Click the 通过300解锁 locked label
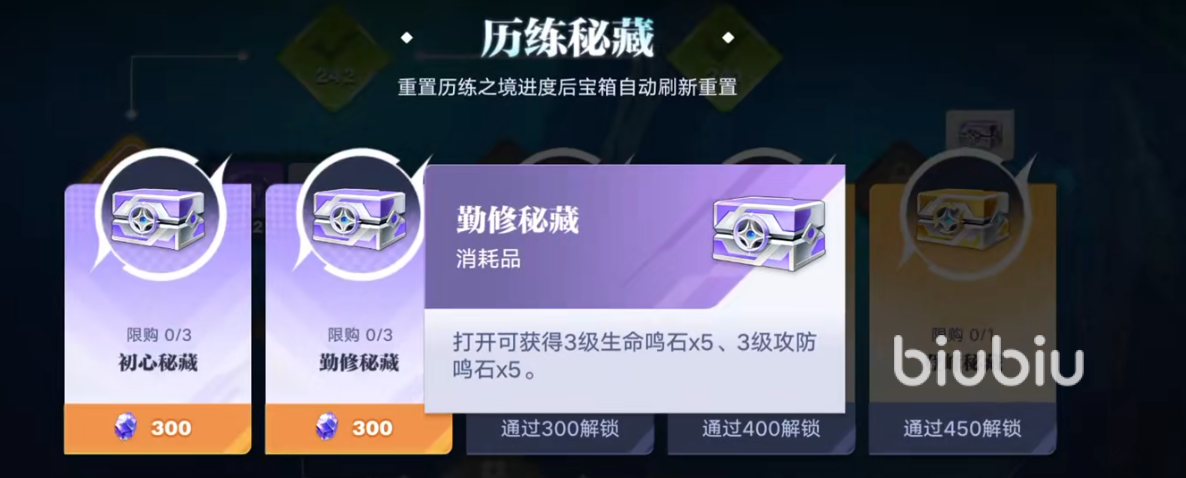Image resolution: width=1186 pixels, height=478 pixels. click(x=560, y=429)
